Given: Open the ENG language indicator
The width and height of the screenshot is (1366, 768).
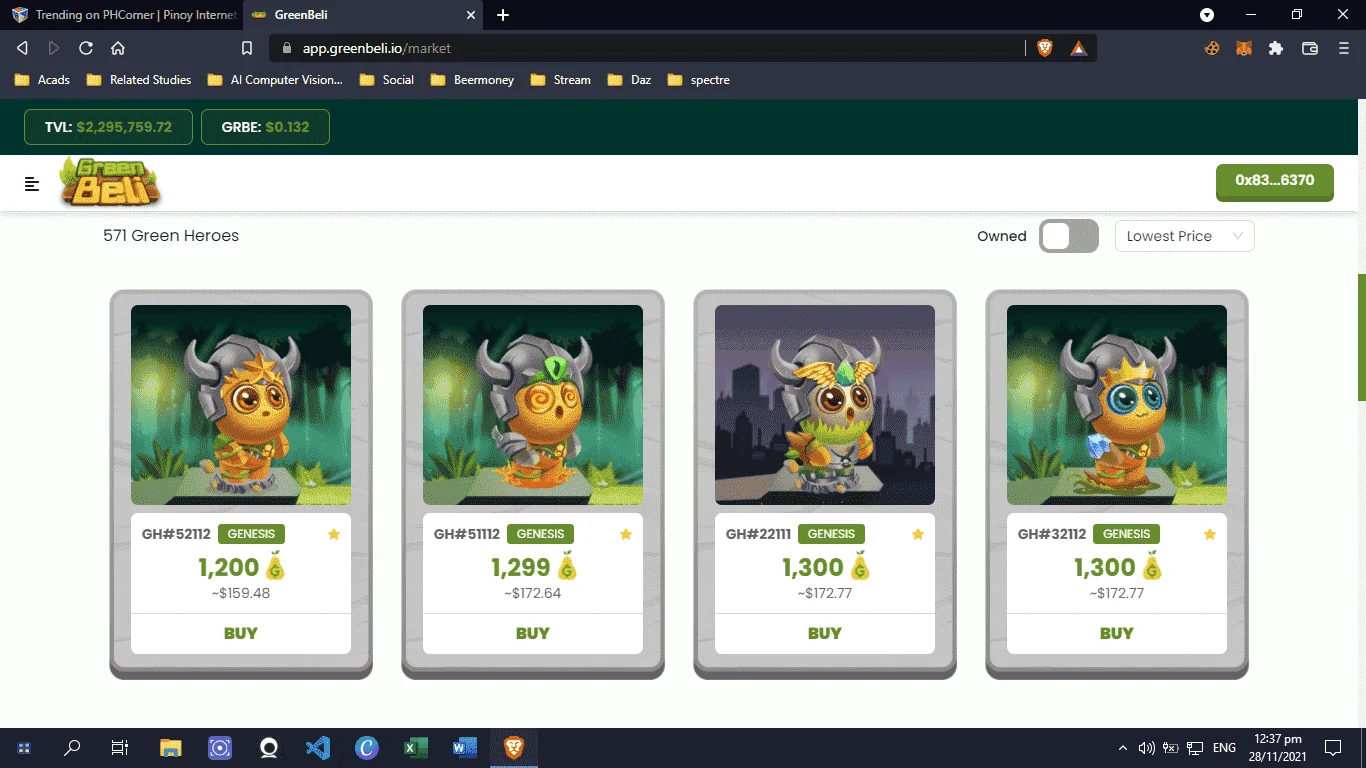Looking at the screenshot, I should click(x=1224, y=748).
